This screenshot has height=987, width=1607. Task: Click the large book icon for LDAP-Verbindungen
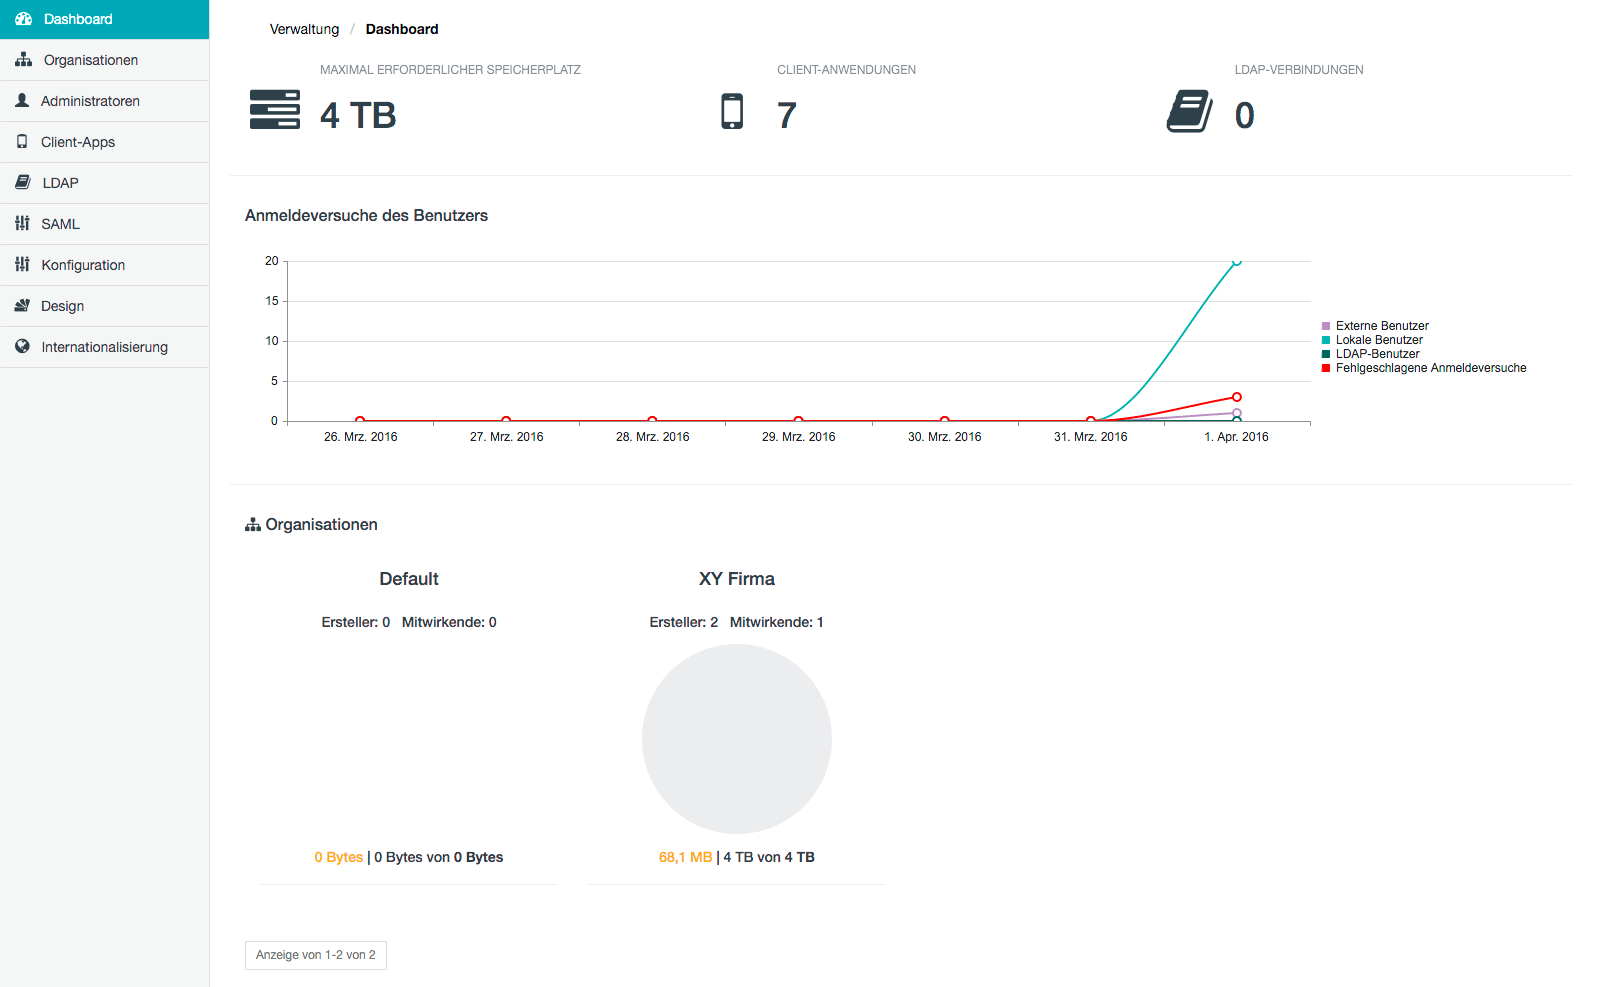(x=1190, y=111)
